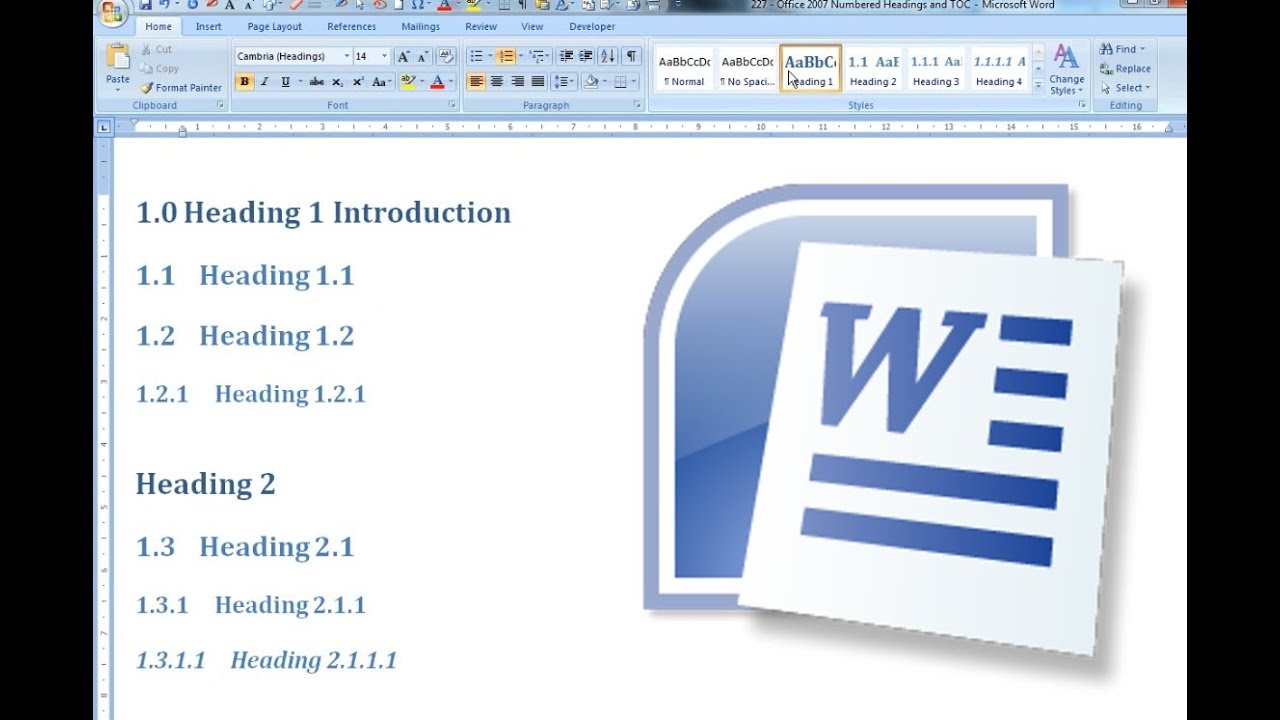Apply the Heading 3 style thumbnail
Viewport: 1280px width, 720px height.
[936, 69]
